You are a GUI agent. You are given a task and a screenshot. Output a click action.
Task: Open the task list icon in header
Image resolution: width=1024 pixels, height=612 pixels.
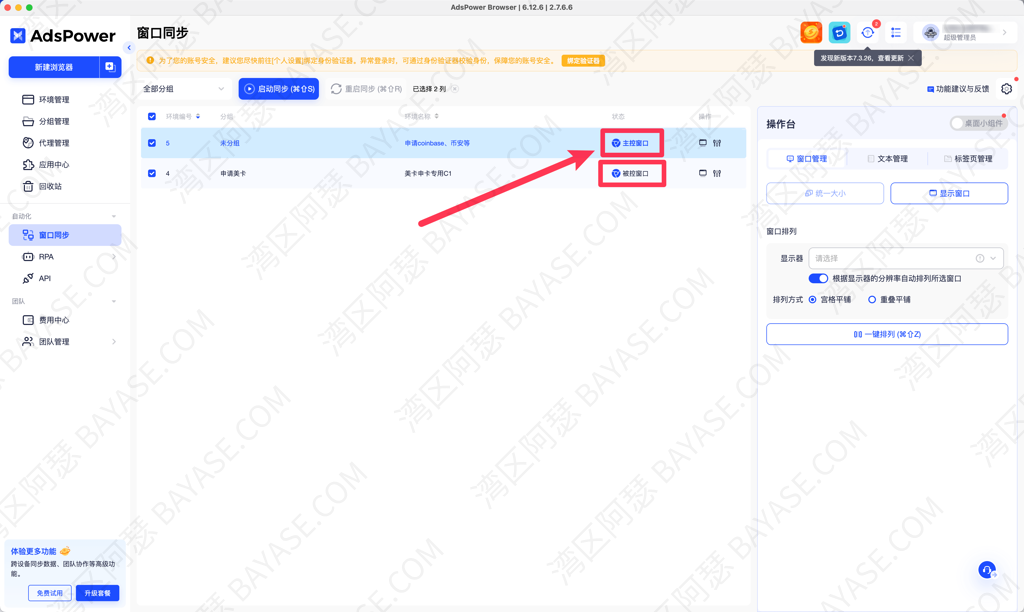click(x=896, y=33)
